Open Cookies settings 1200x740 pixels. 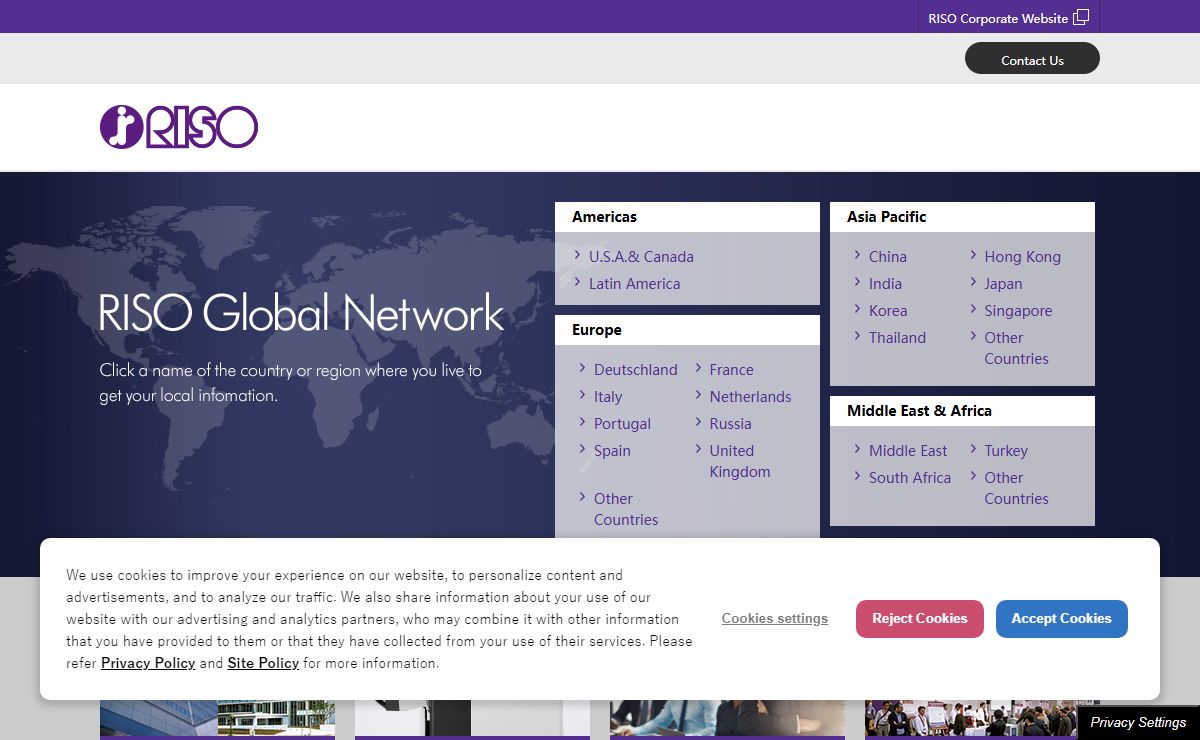coord(774,619)
